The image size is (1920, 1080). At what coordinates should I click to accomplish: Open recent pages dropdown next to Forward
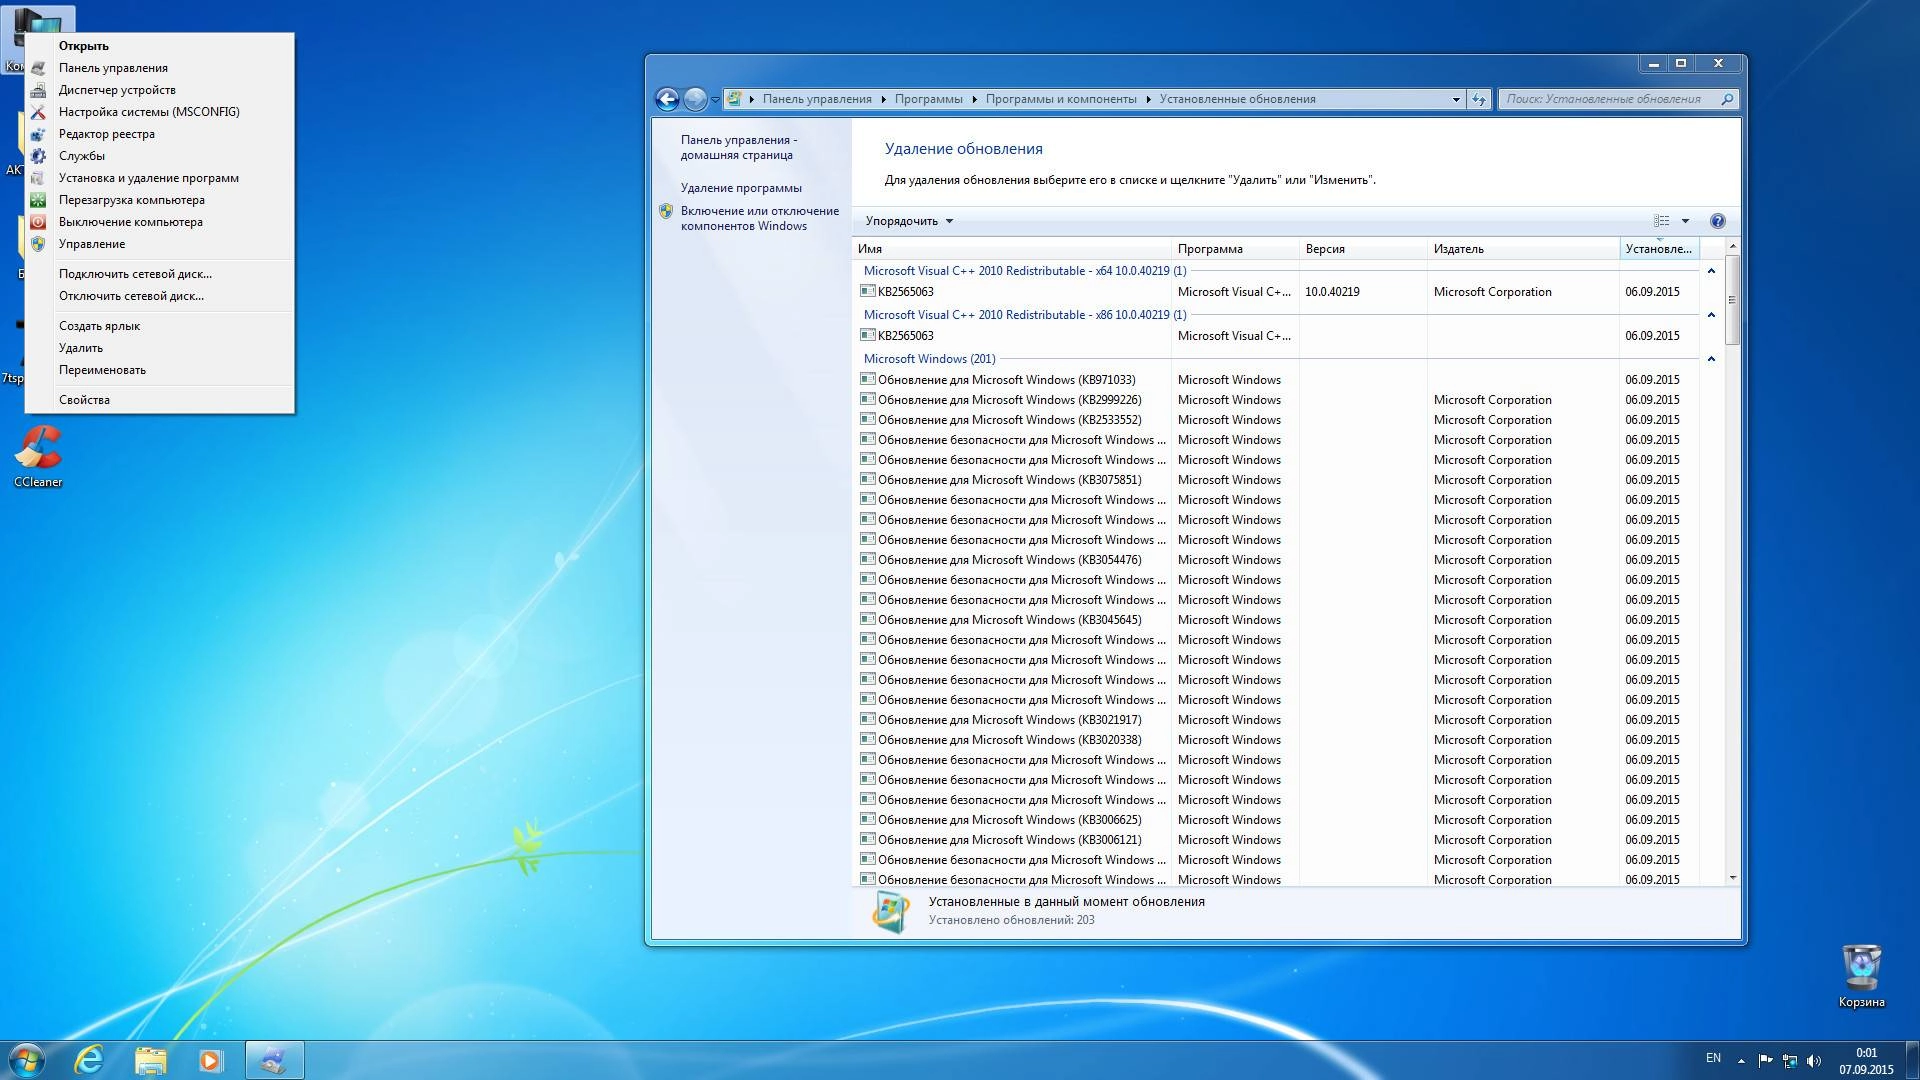click(x=715, y=100)
